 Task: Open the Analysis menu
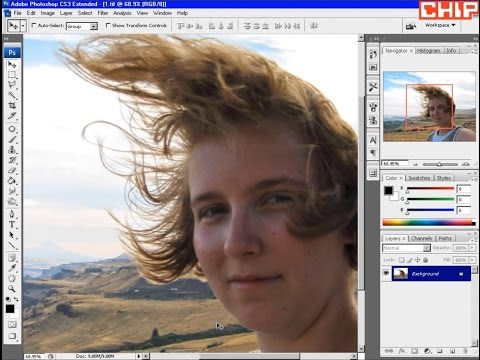[x=122, y=13]
